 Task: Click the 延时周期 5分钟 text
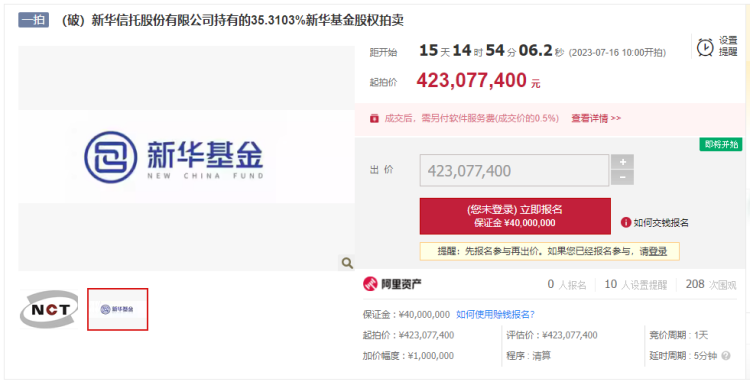pyautogui.click(x=683, y=356)
